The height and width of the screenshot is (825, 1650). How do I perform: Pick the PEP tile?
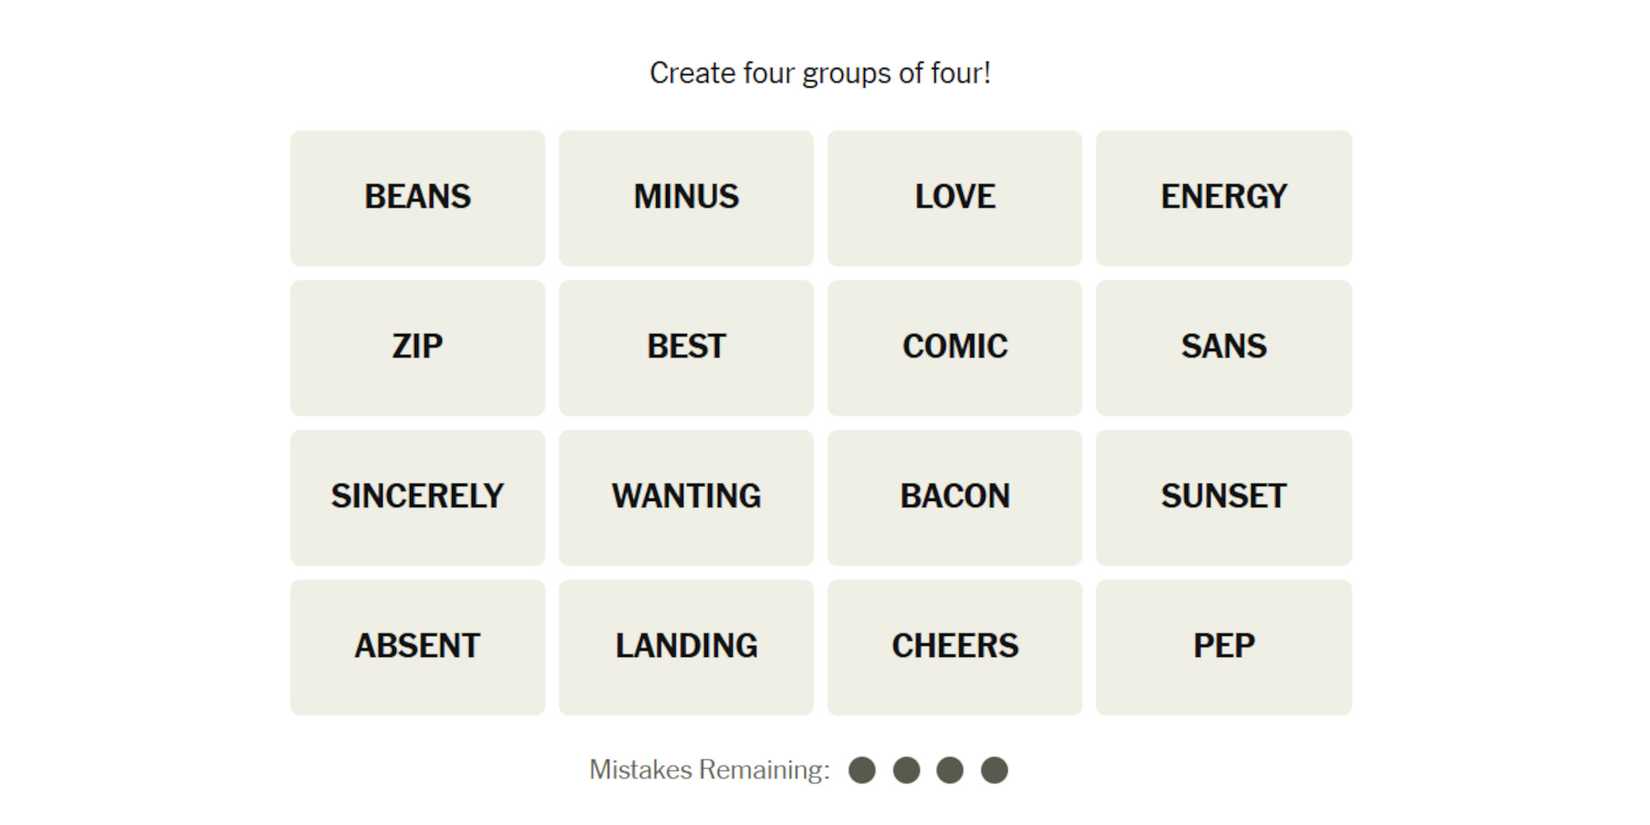[x=1223, y=647]
